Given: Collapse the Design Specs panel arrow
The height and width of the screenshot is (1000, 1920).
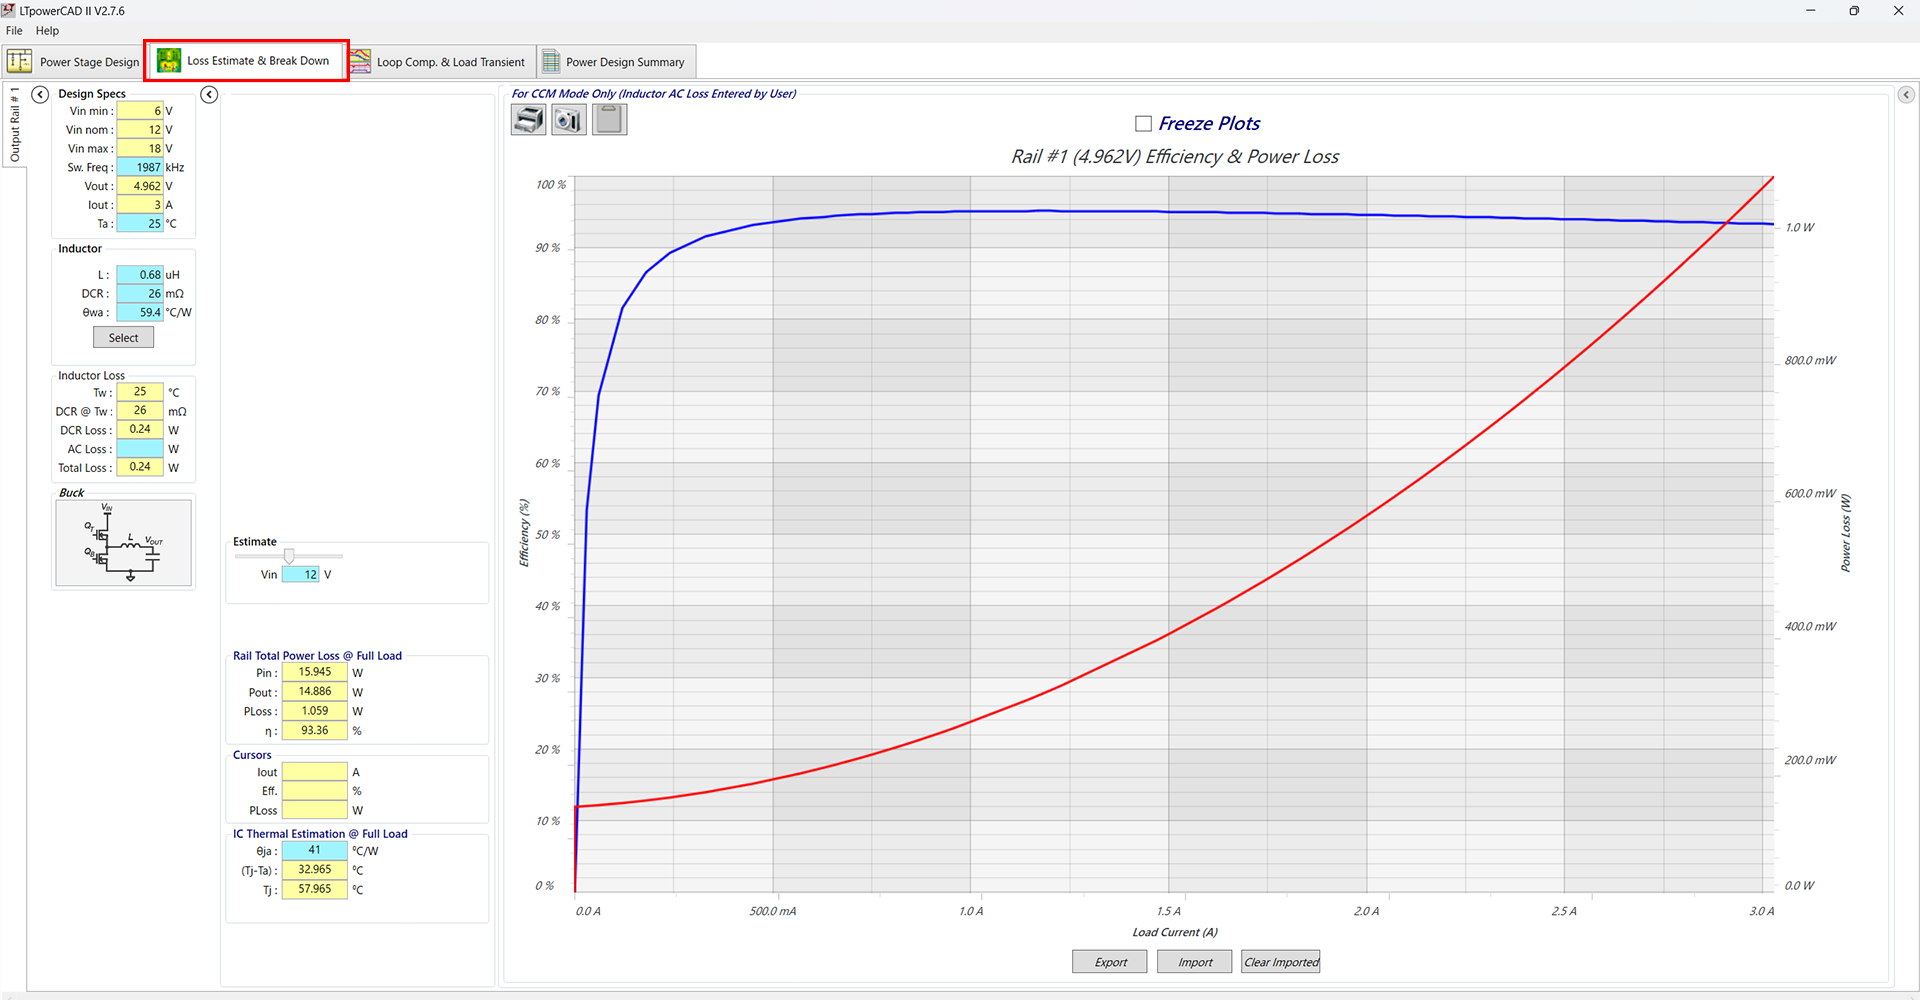Looking at the screenshot, I should (40, 94).
